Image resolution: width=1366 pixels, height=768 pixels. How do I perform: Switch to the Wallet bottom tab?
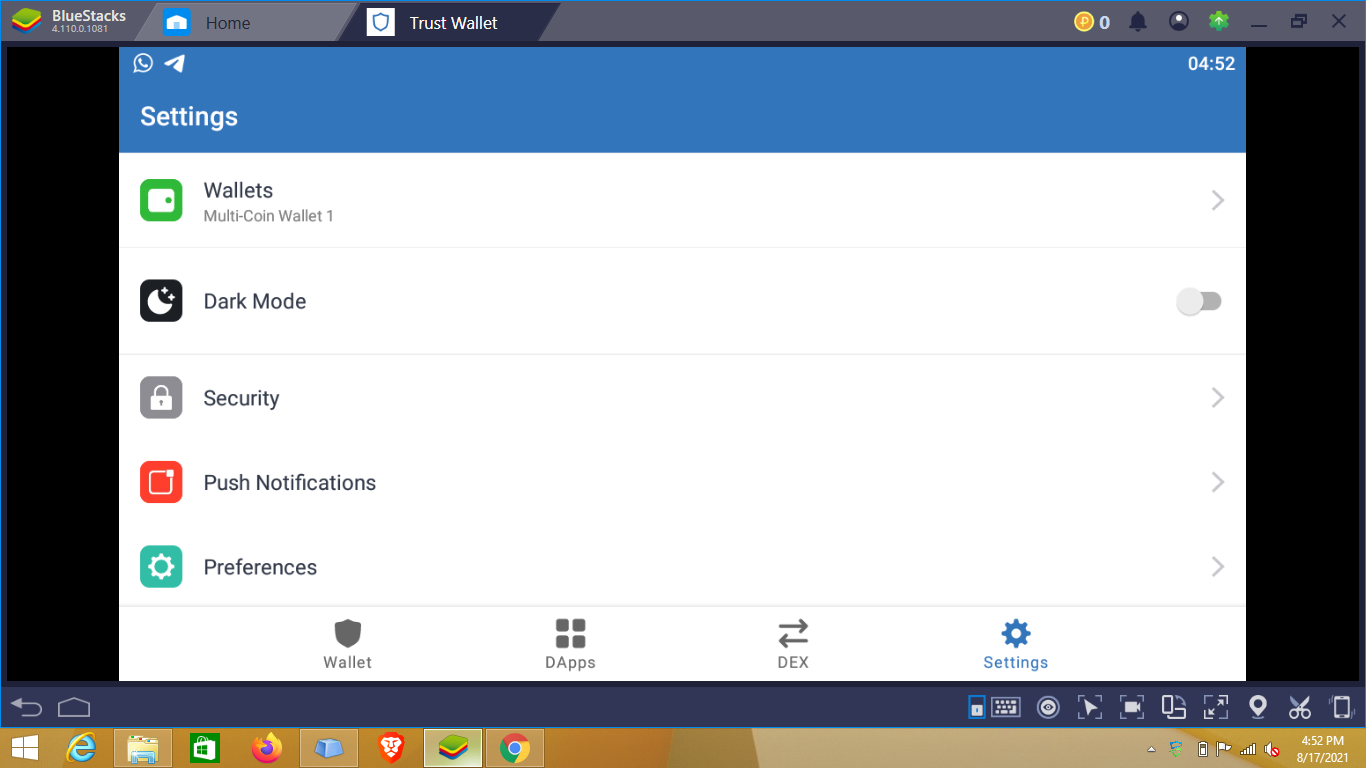[347, 644]
